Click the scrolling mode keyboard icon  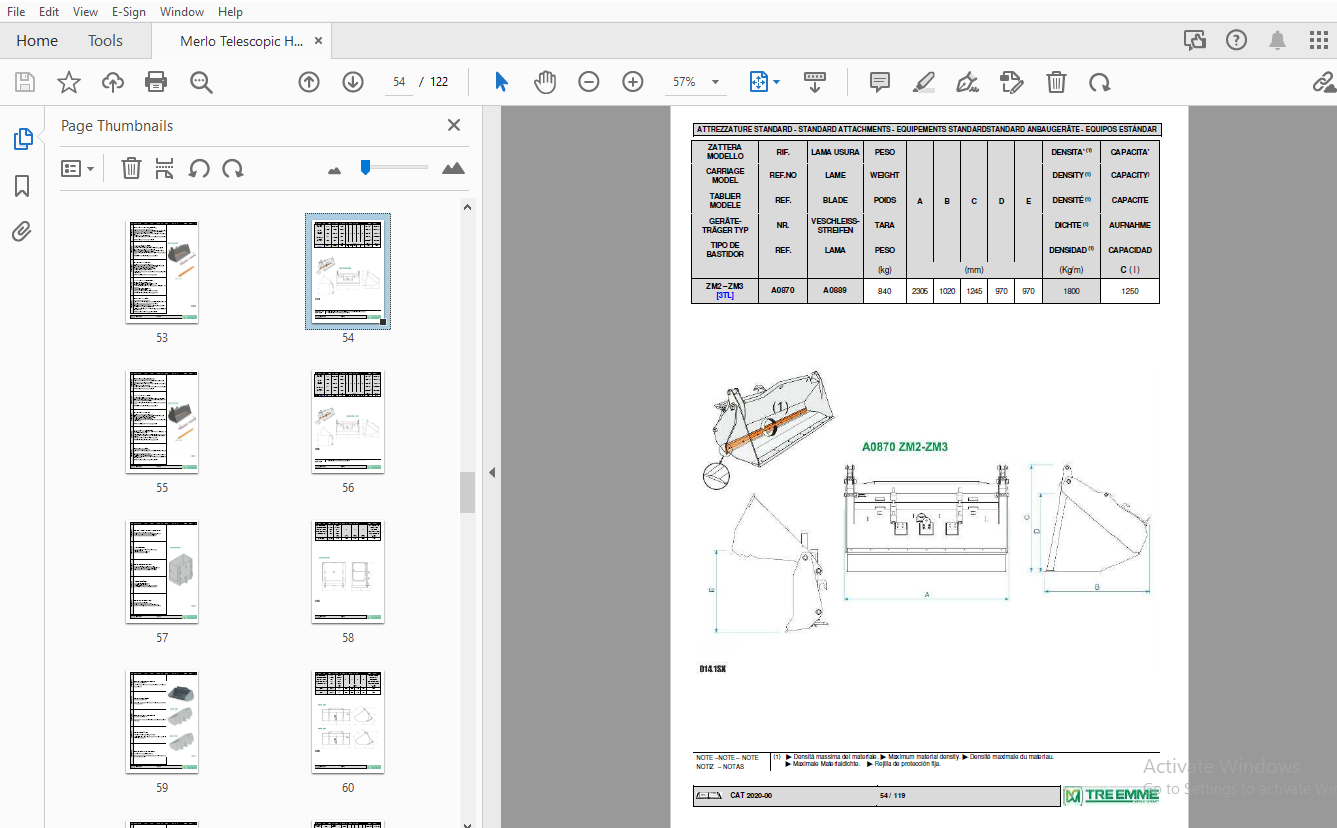815,82
